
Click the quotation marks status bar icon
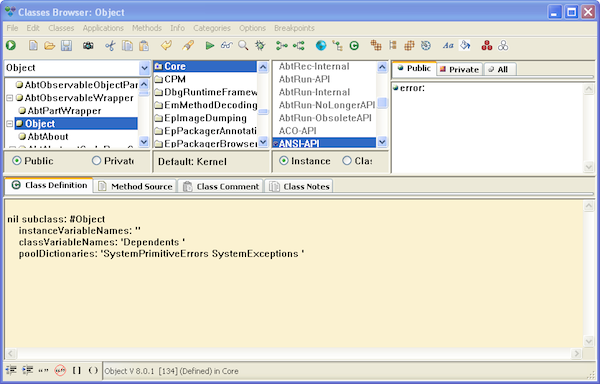(44, 370)
